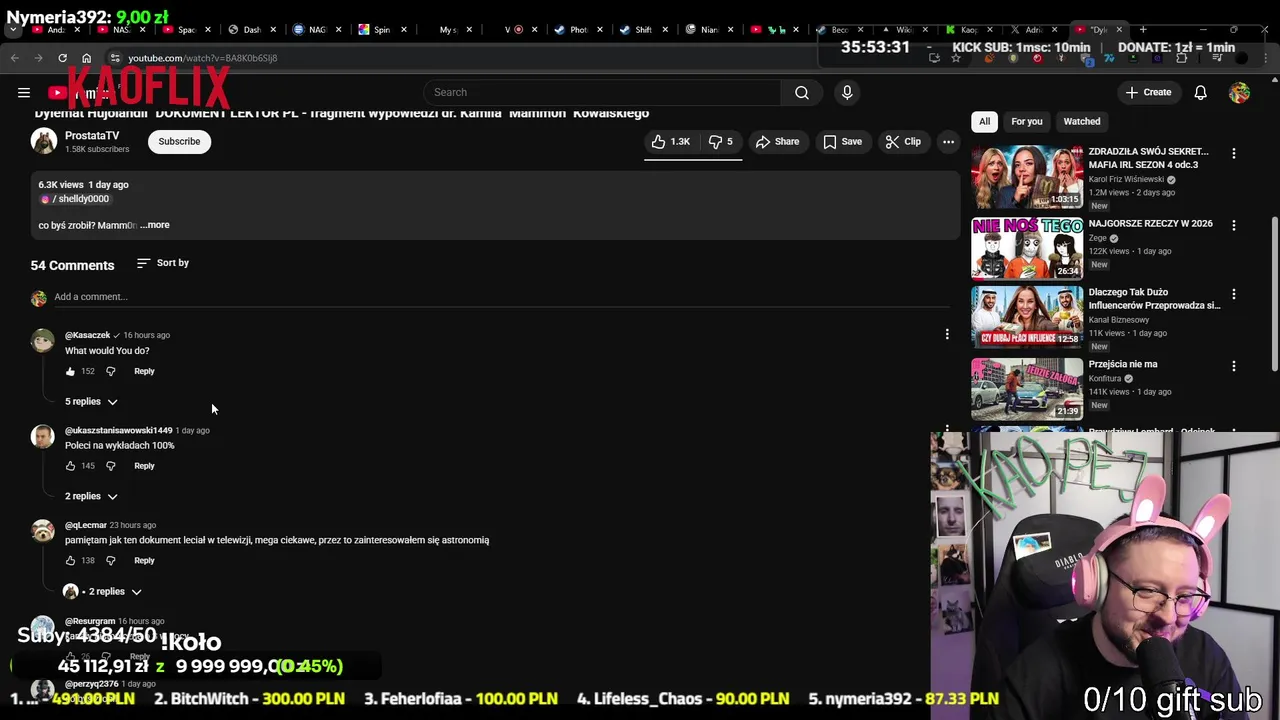Open a new browser tab

[1143, 29]
